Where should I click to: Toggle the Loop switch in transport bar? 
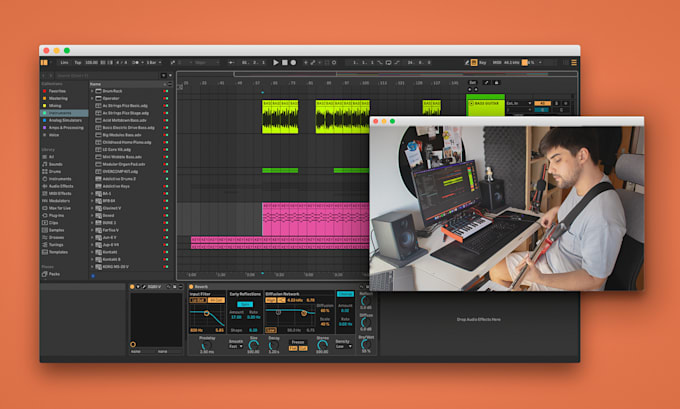[389, 62]
